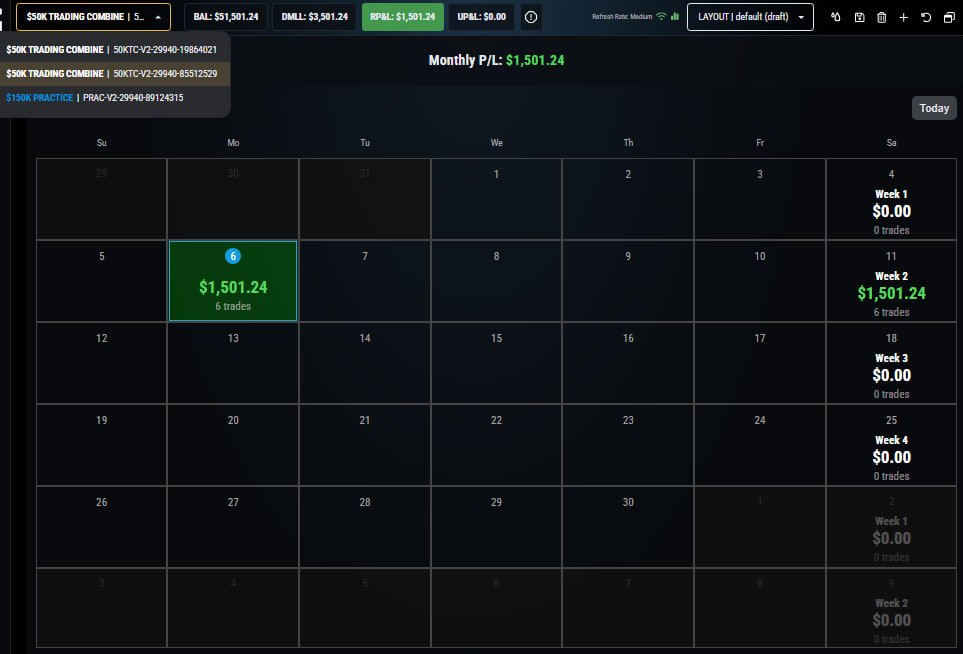Select calendar day 24
Screen dimensions: 963x654
760,445
